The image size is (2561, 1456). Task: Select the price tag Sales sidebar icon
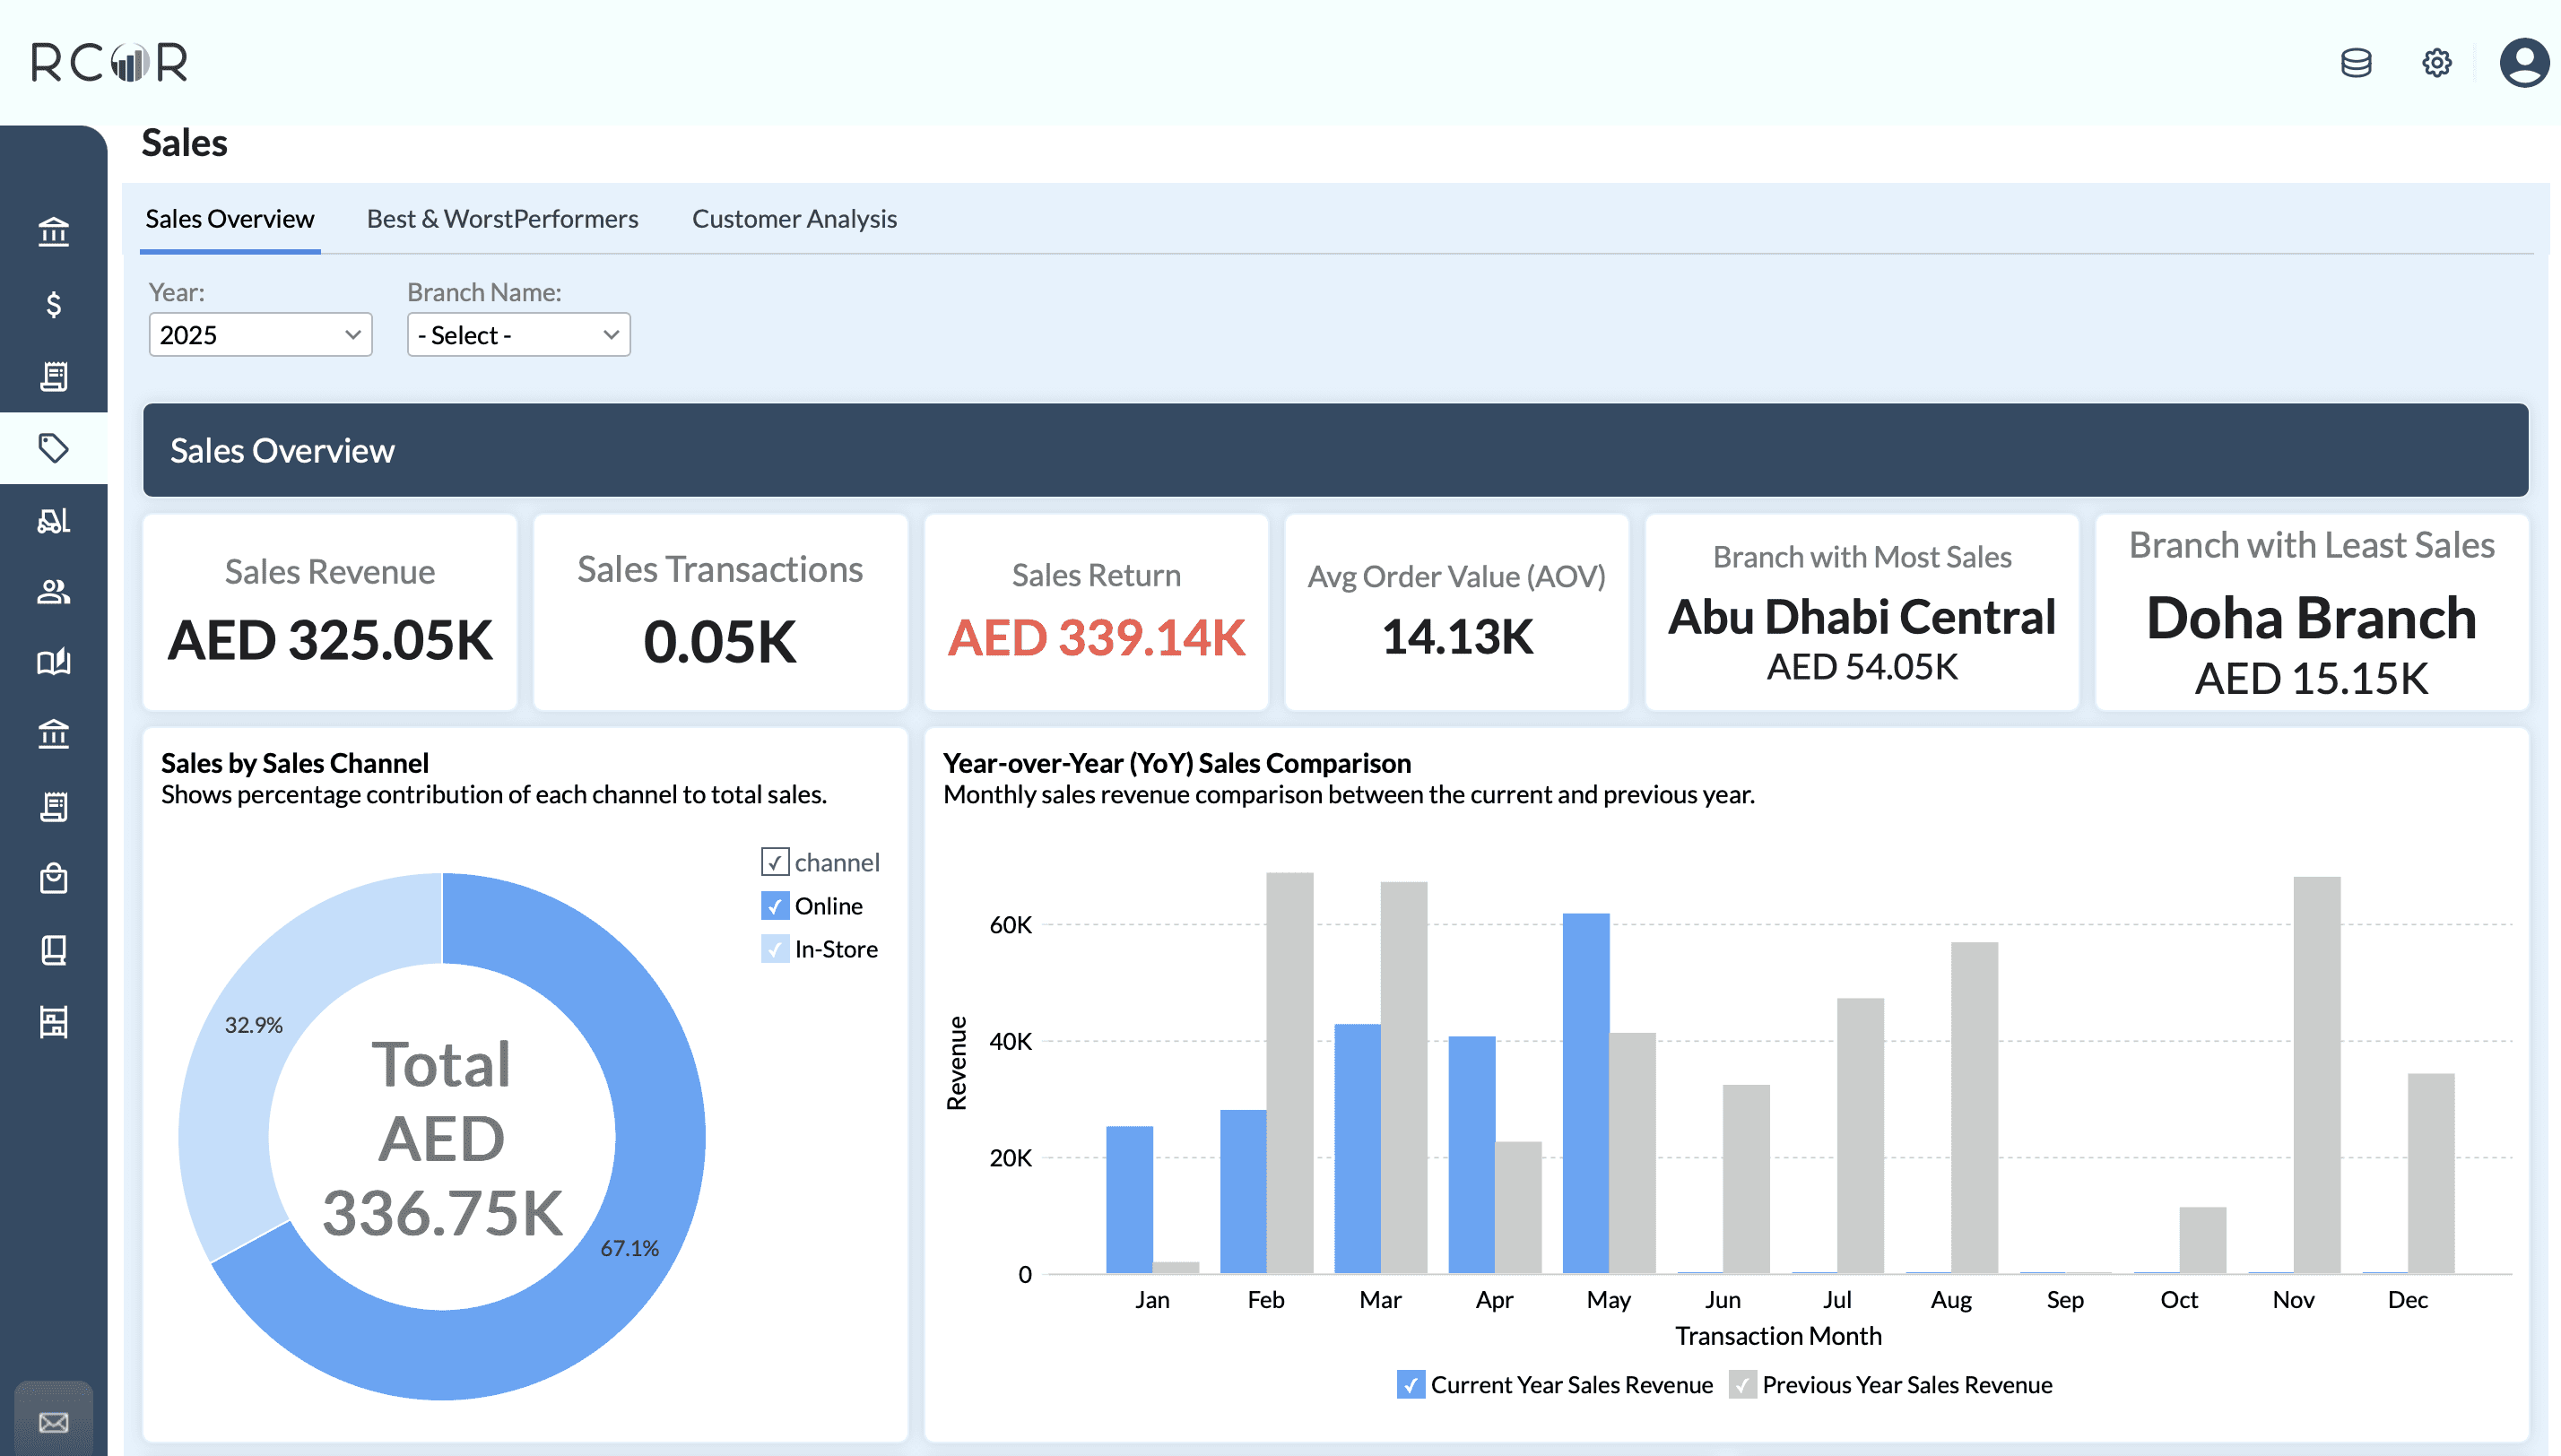(x=54, y=448)
